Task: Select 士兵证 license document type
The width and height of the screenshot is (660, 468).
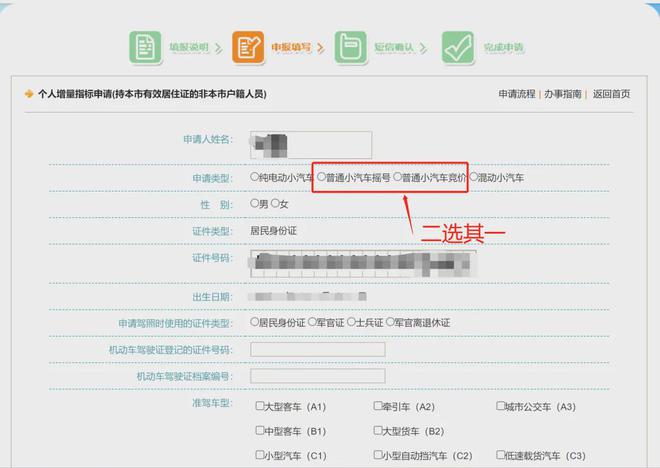Action: tap(351, 322)
